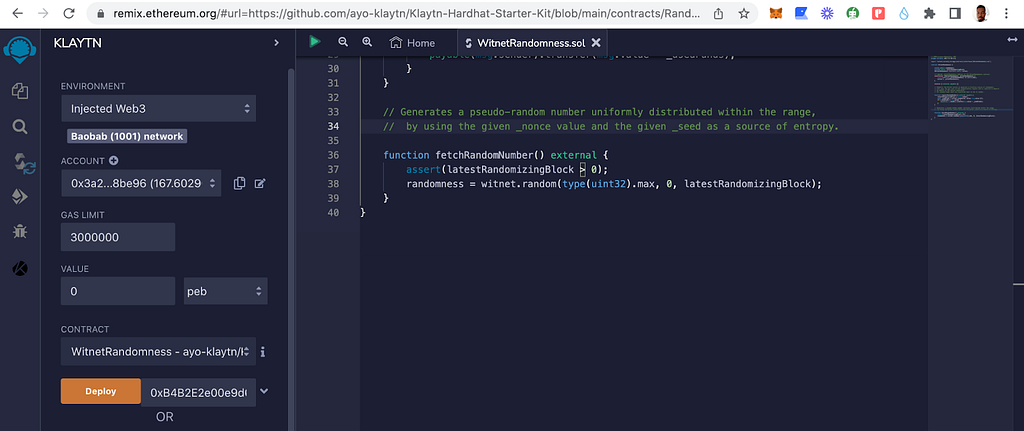Viewport: 1024px width, 431px height.
Task: Run script with green play icon
Action: coord(315,42)
